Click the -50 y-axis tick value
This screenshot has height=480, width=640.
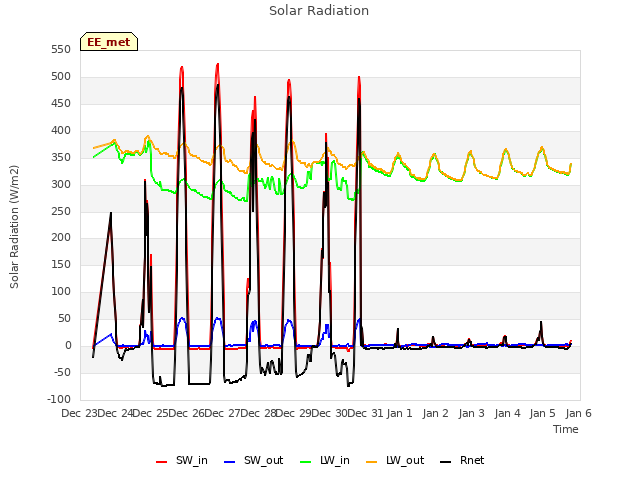[61, 372]
